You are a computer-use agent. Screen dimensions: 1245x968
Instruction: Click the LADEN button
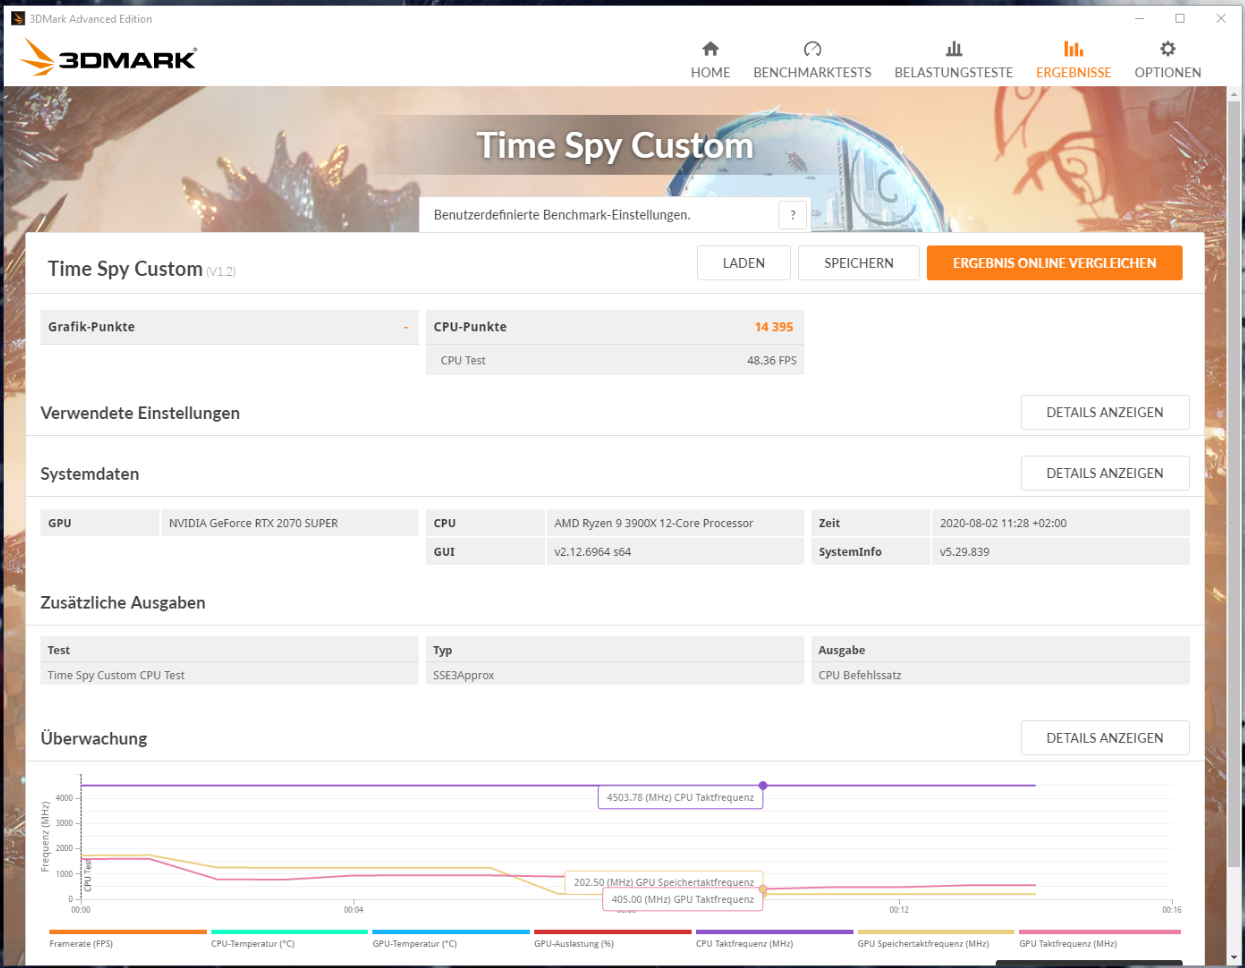(744, 263)
